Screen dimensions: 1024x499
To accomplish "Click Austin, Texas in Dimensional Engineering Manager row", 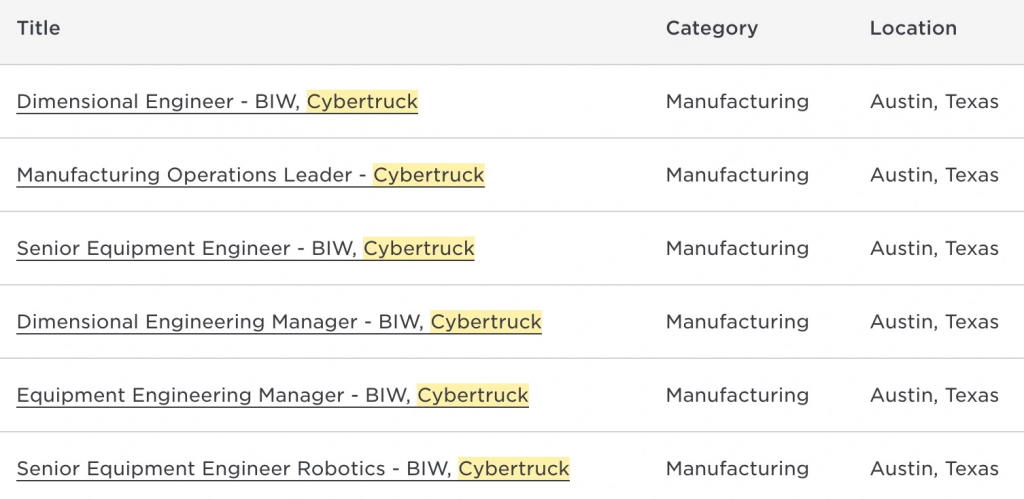I will coord(934,322).
